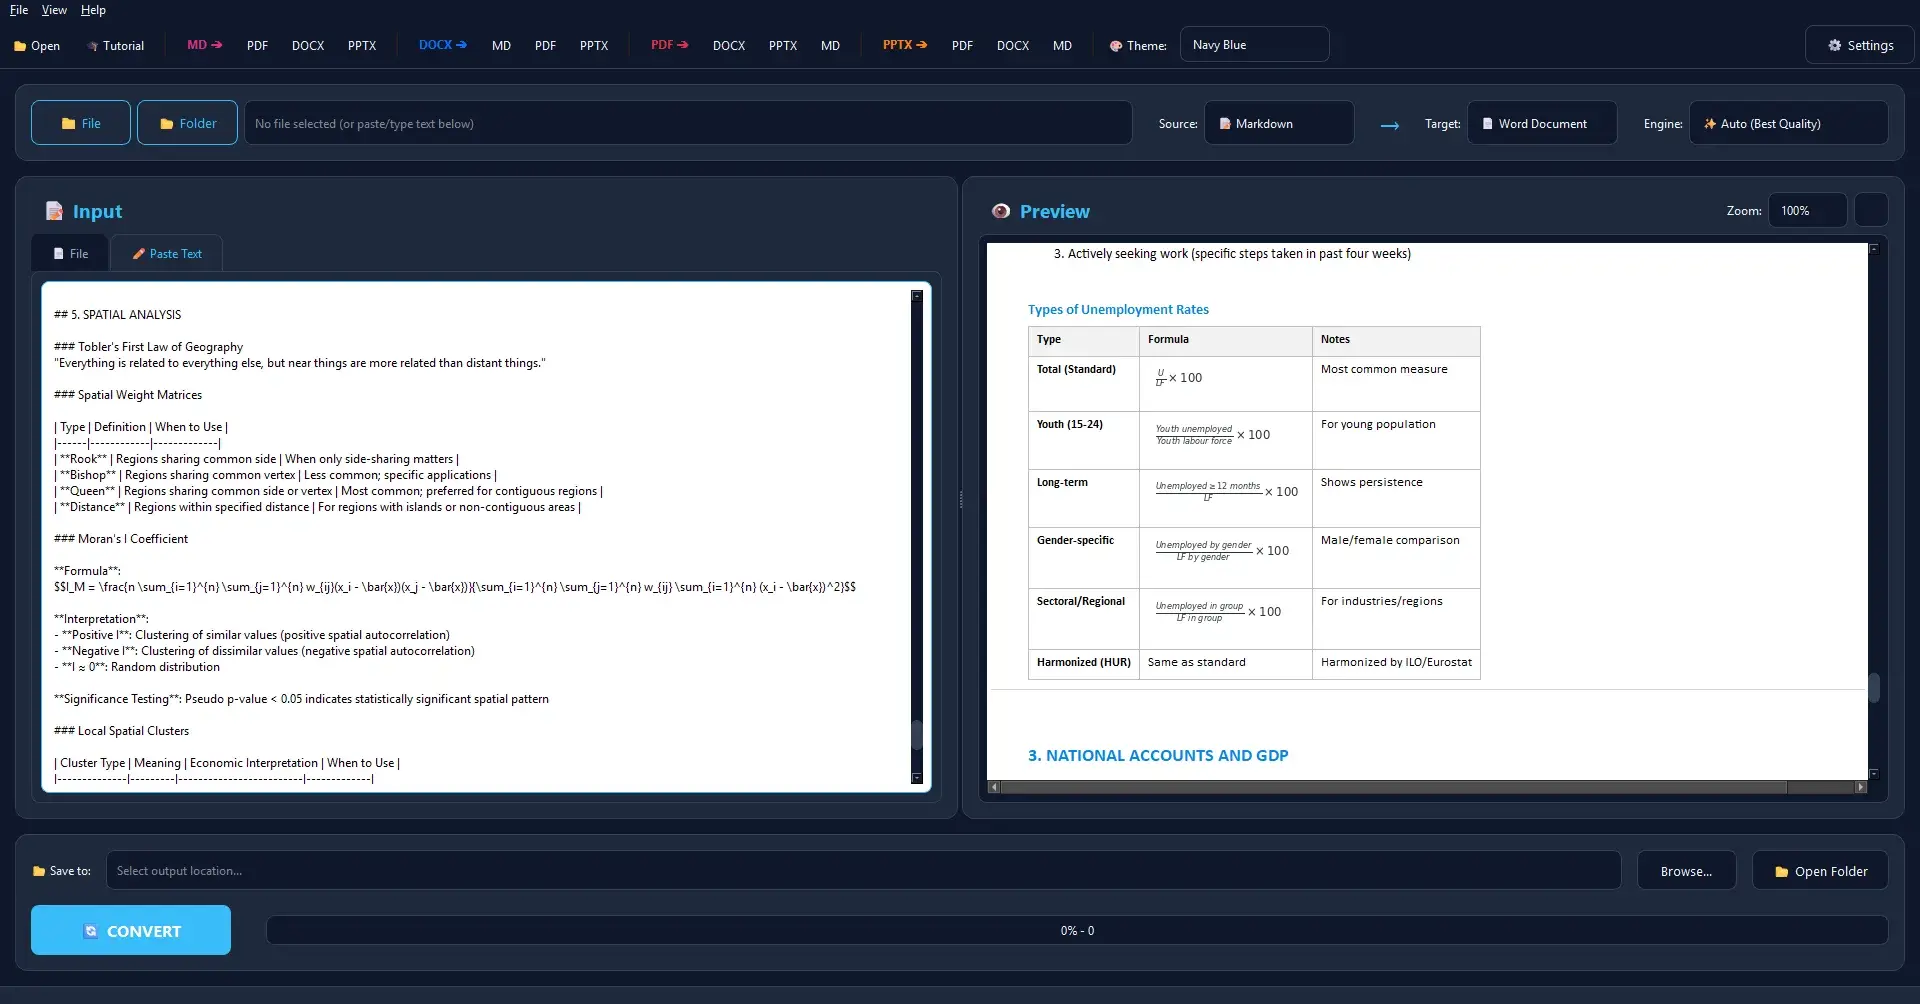Choose the MD to PPTX conversion shortcut

[362, 45]
